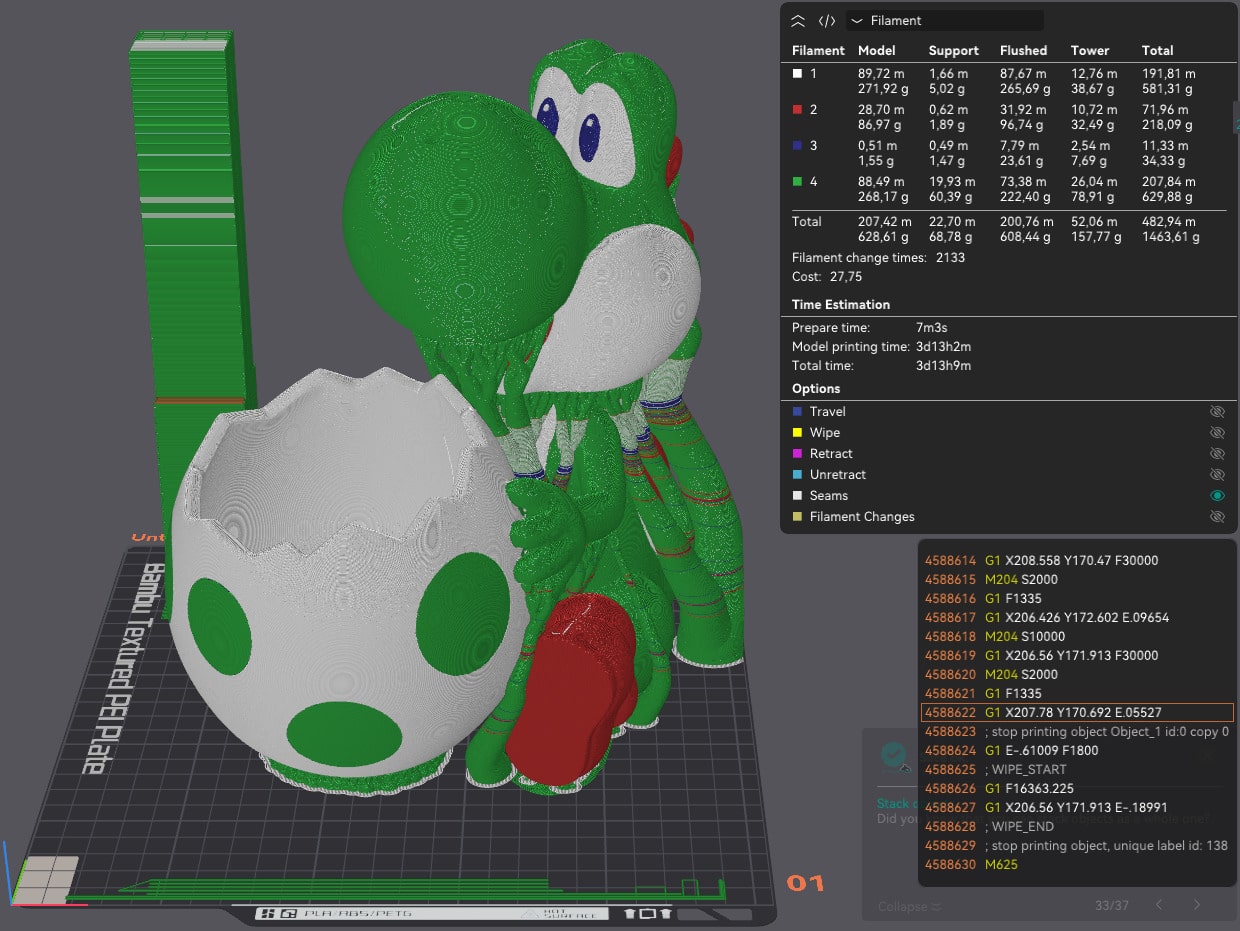Click filament 2 red color swatch
The image size is (1240, 931).
[x=797, y=110]
